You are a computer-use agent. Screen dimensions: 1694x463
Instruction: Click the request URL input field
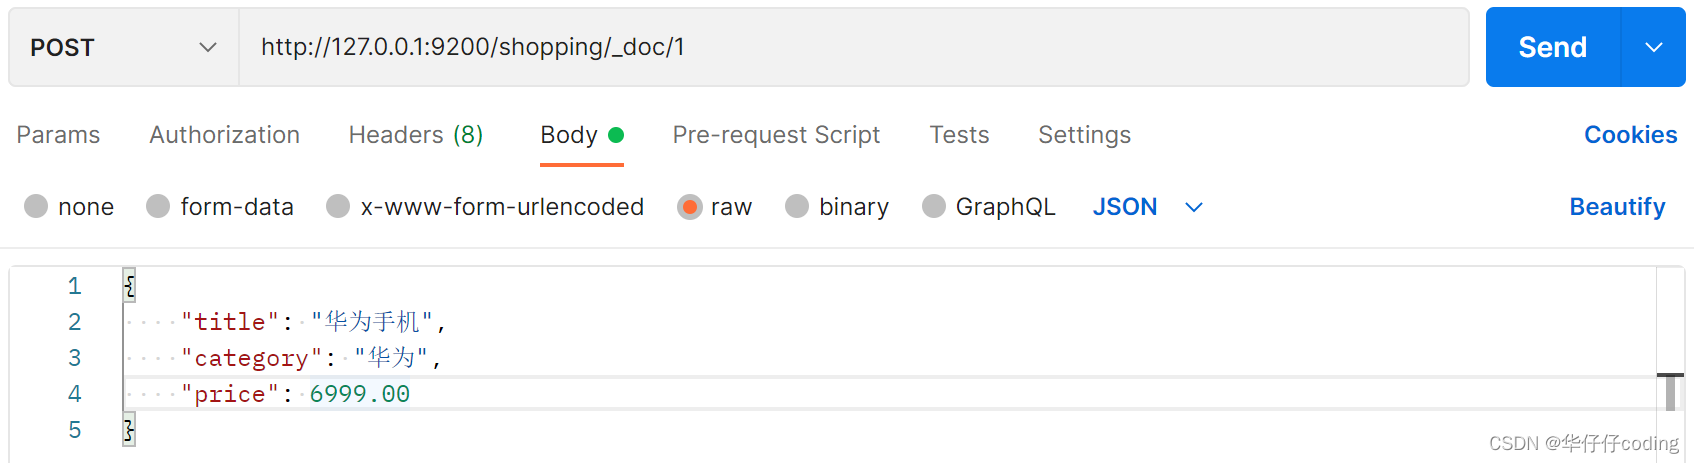pyautogui.click(x=852, y=47)
